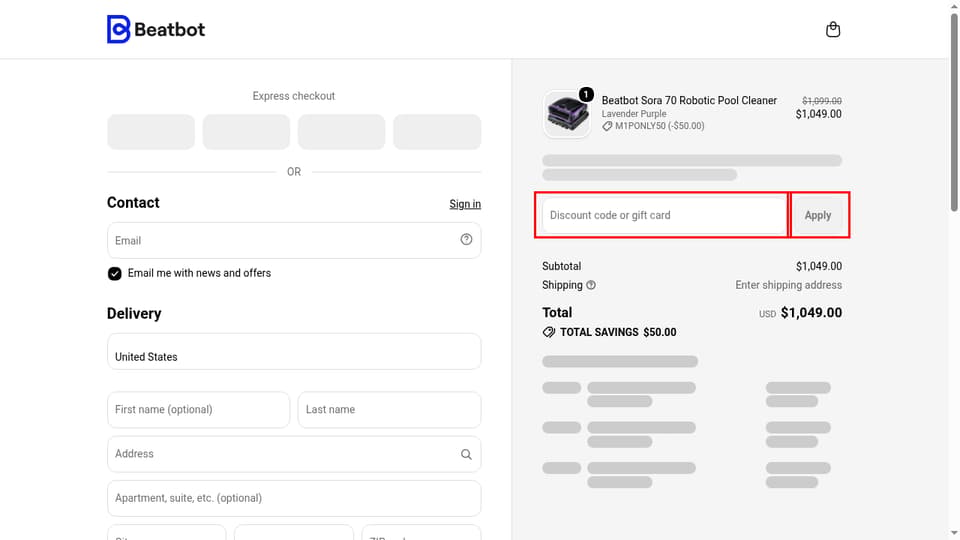The width and height of the screenshot is (960, 540).
Task: Click the Express checkout heading
Action: 294,96
